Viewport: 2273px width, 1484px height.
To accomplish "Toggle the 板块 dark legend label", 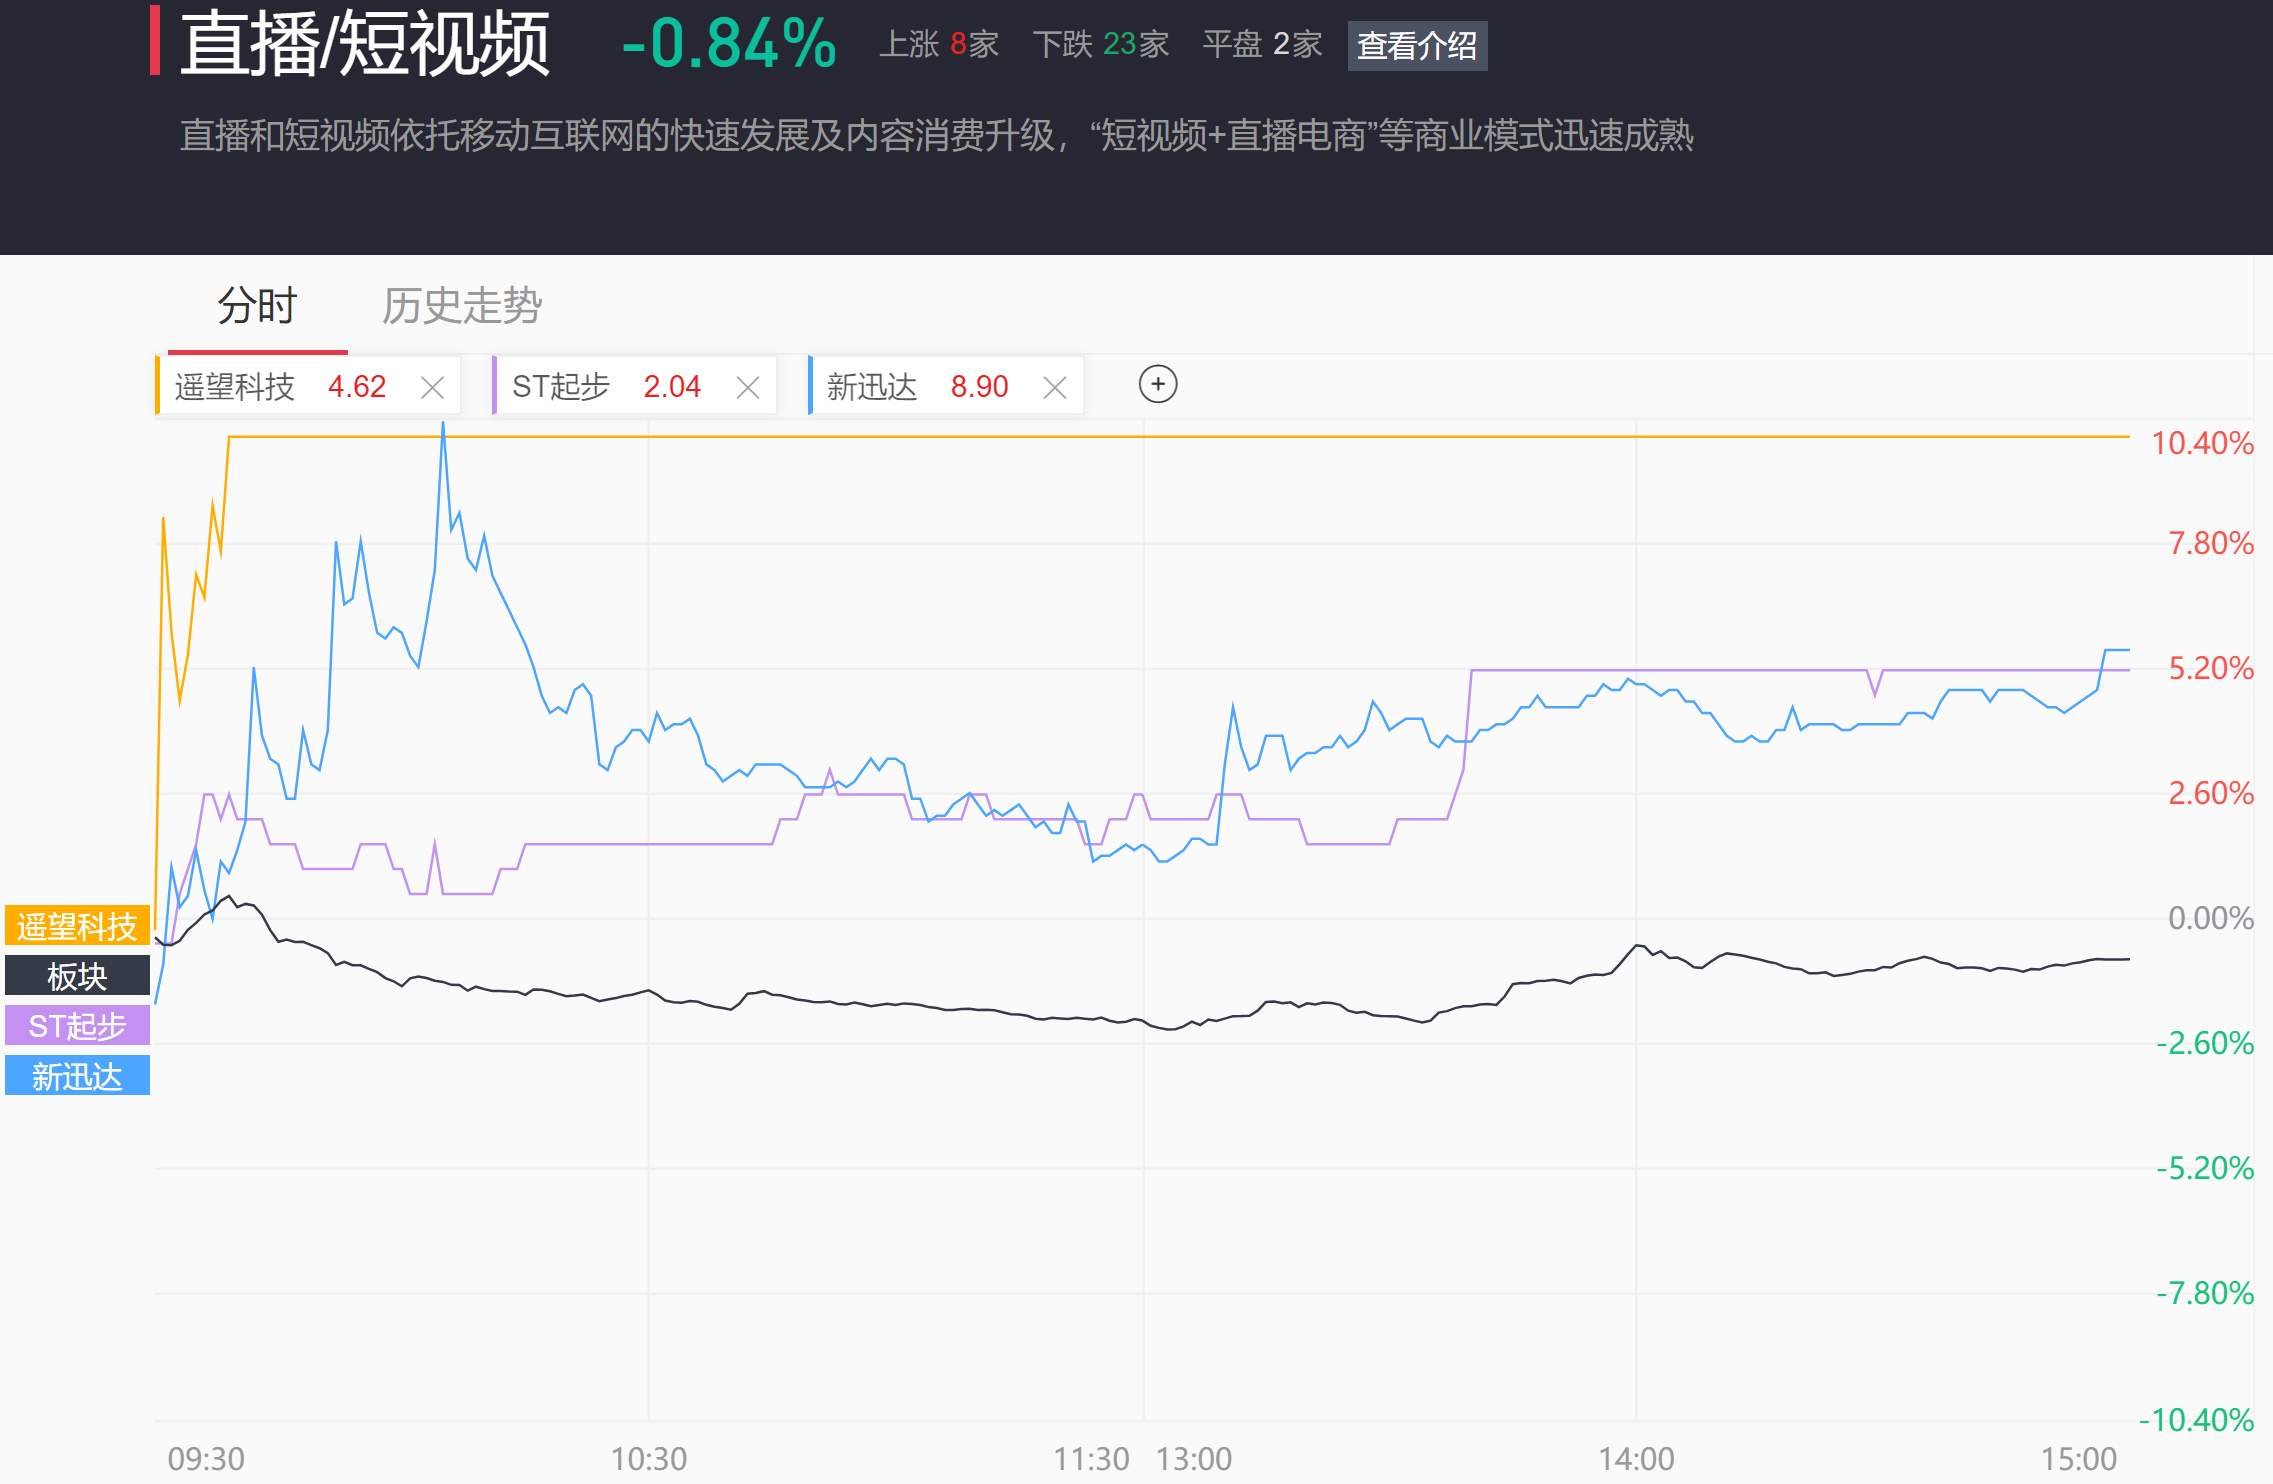I will pos(77,976).
